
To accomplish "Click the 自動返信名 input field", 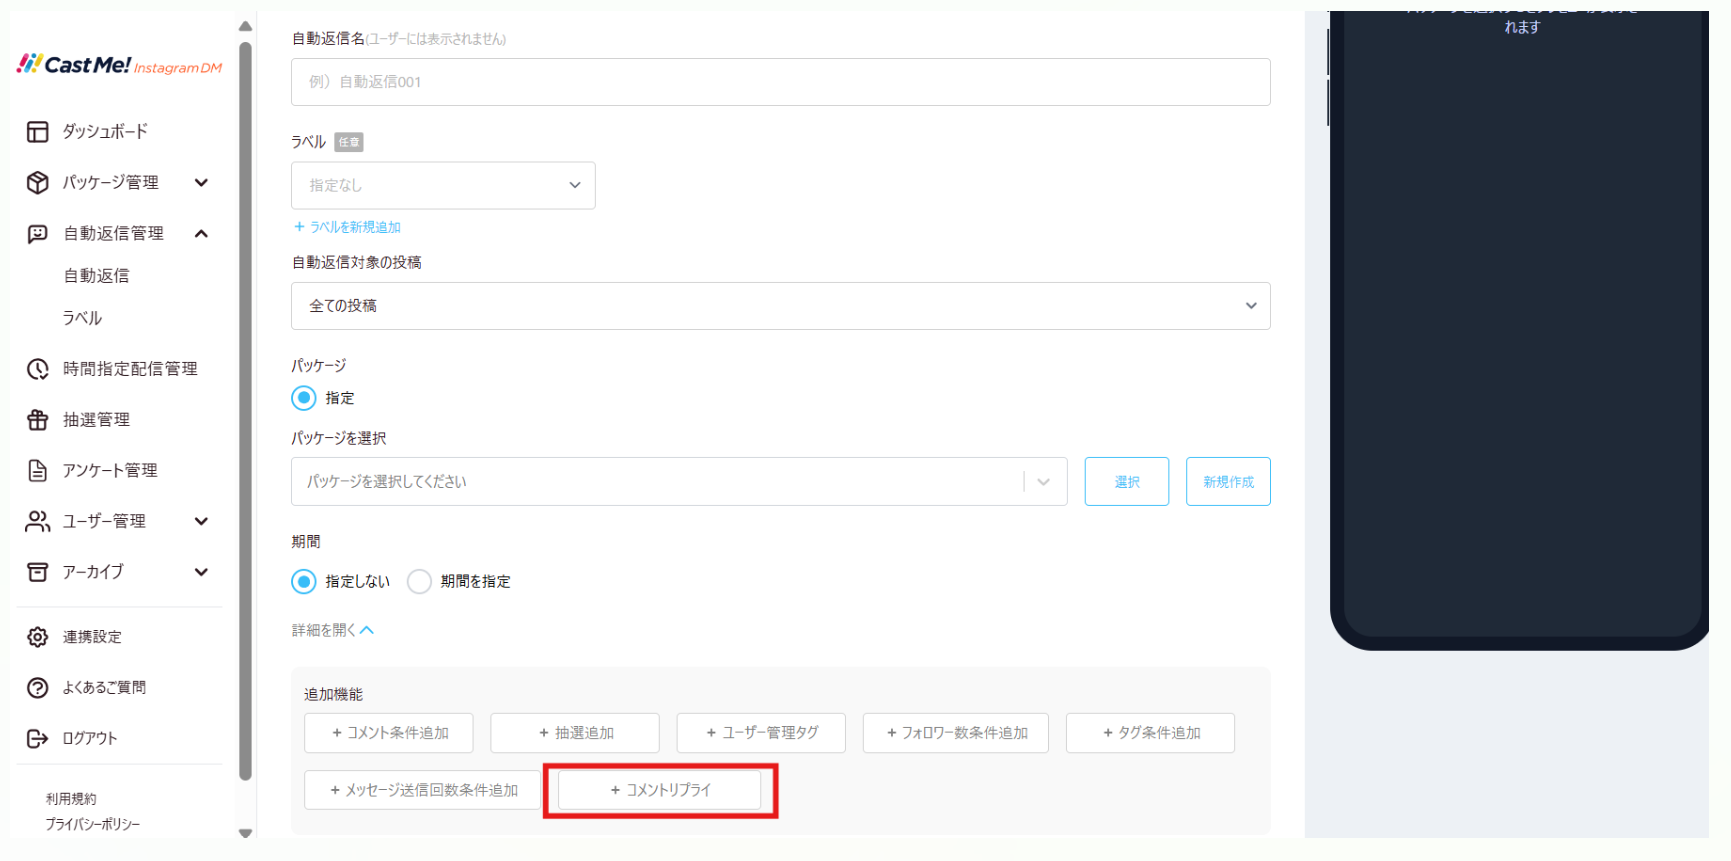I will 780,82.
